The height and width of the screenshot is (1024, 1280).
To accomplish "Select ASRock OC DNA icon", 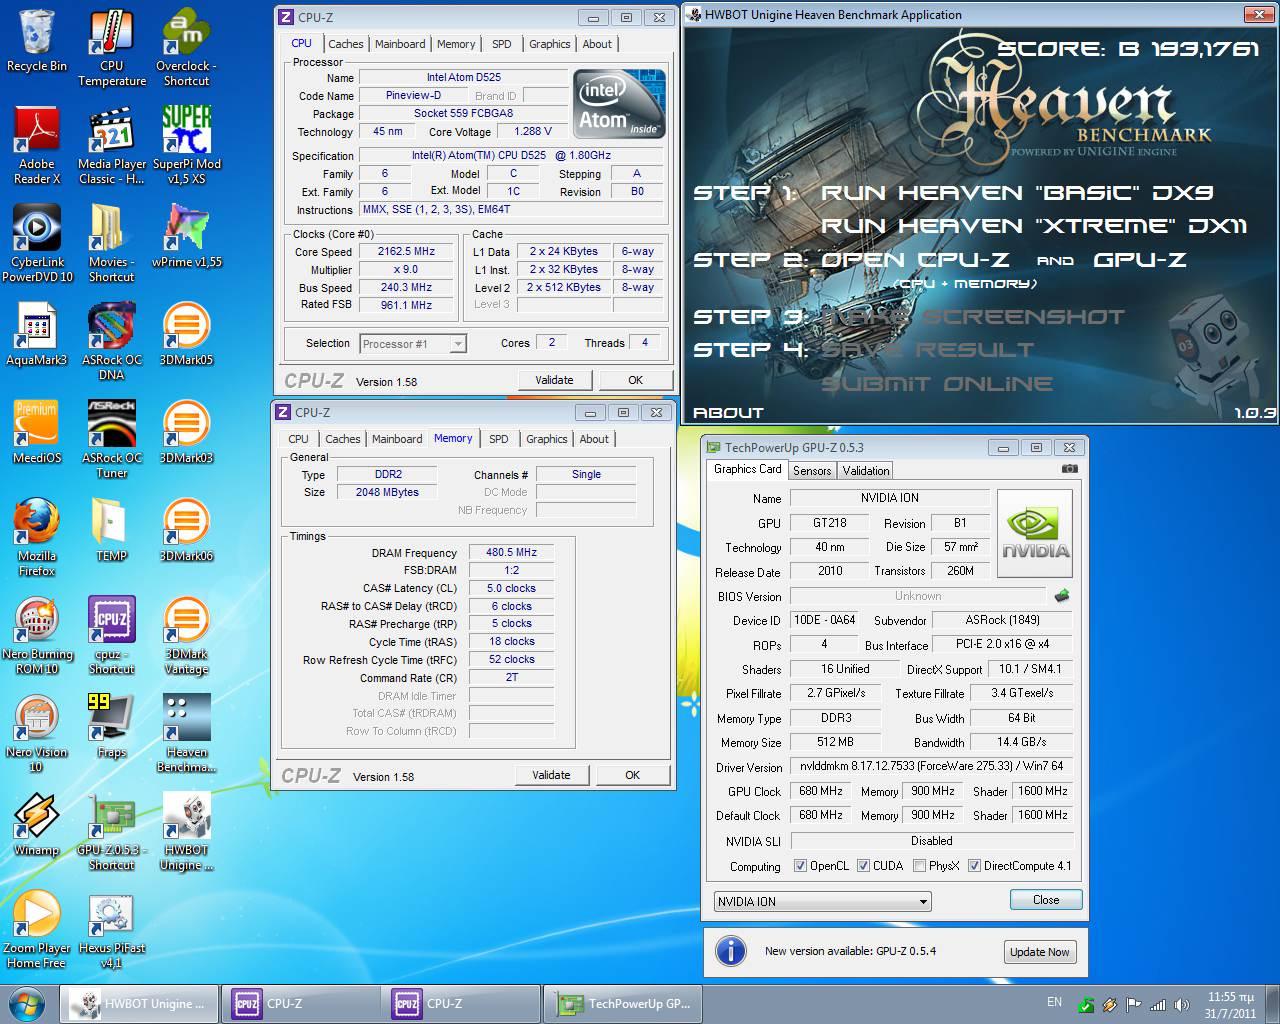I will pyautogui.click(x=112, y=341).
